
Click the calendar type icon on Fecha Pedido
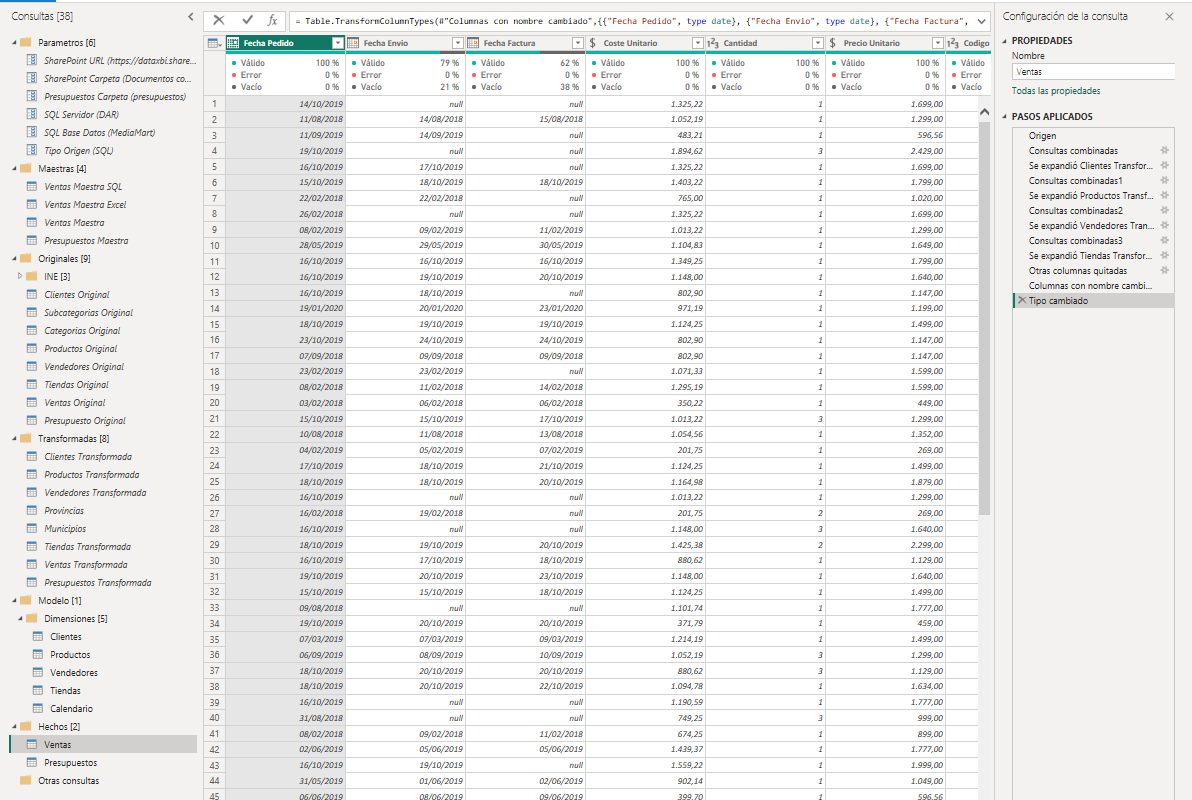point(232,42)
